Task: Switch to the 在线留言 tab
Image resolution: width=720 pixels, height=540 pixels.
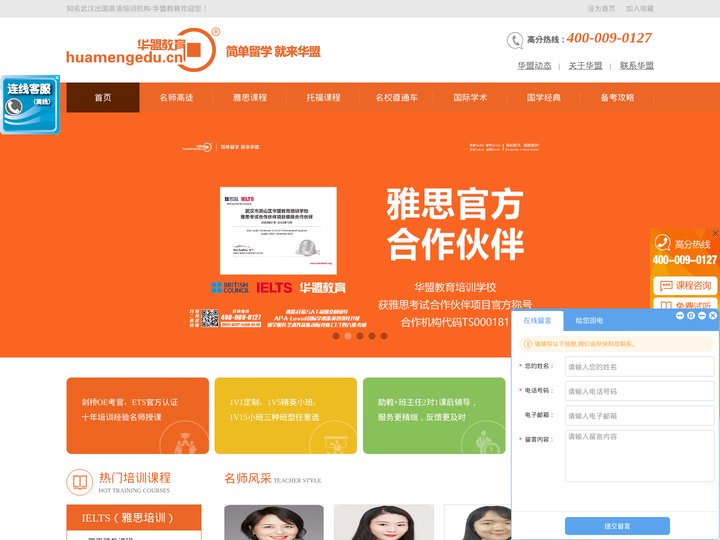Action: coord(537,321)
